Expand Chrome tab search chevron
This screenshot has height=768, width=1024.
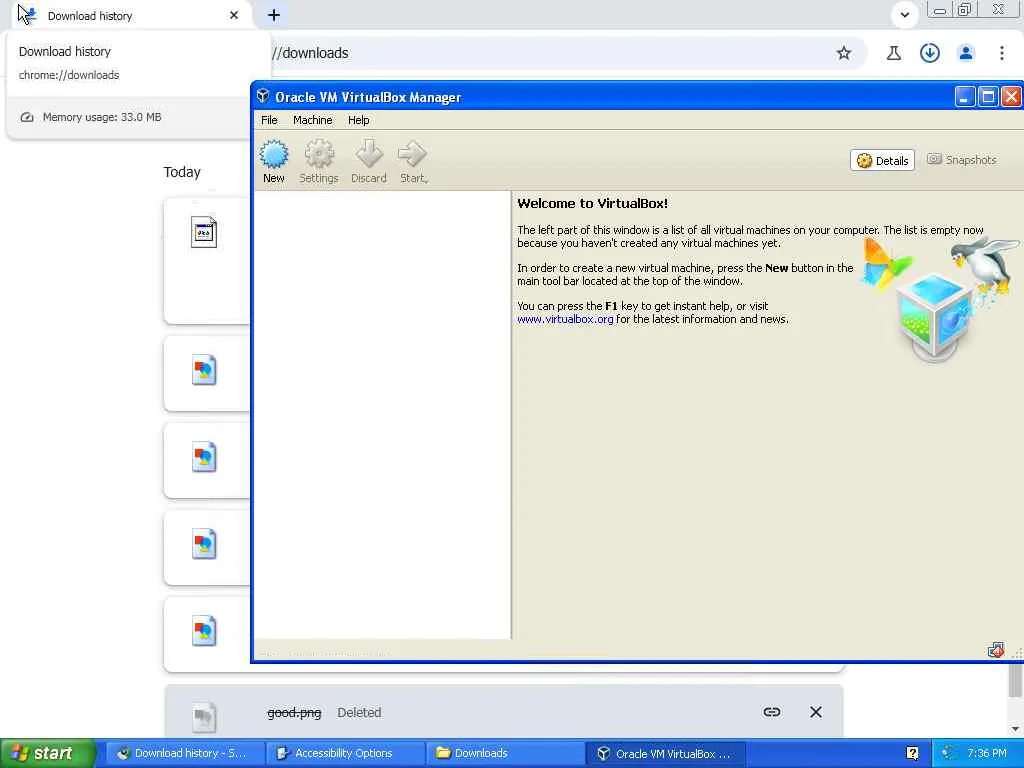(x=904, y=14)
